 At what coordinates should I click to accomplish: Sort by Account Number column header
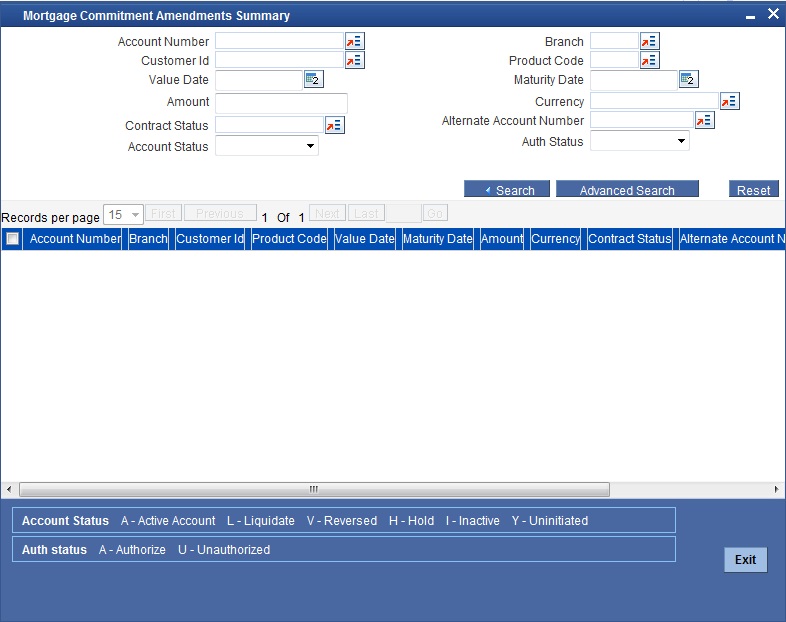(x=75, y=239)
